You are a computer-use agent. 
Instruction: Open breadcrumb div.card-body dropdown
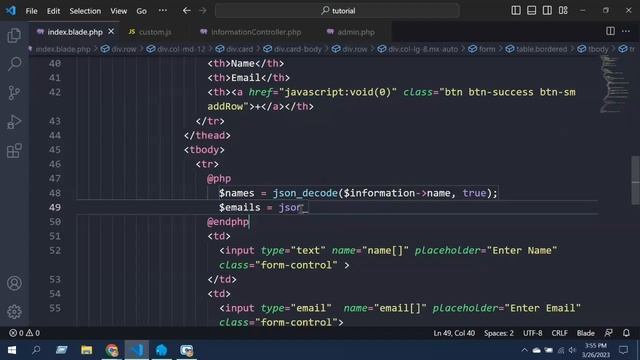pos(293,49)
